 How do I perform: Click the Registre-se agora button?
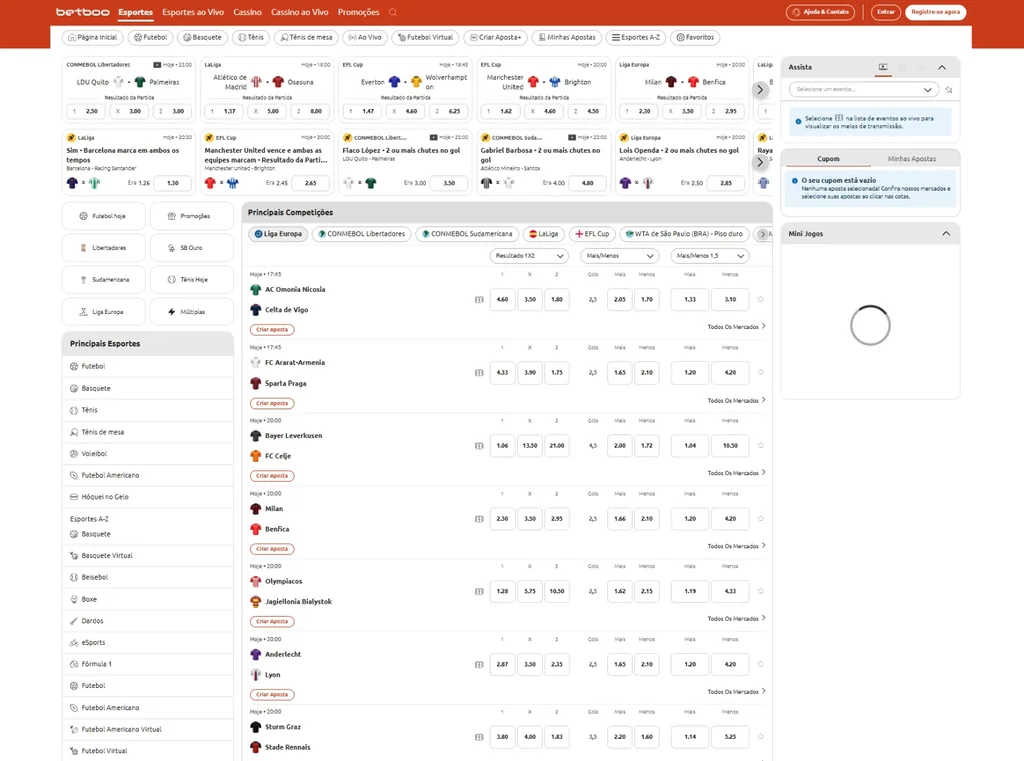point(935,12)
